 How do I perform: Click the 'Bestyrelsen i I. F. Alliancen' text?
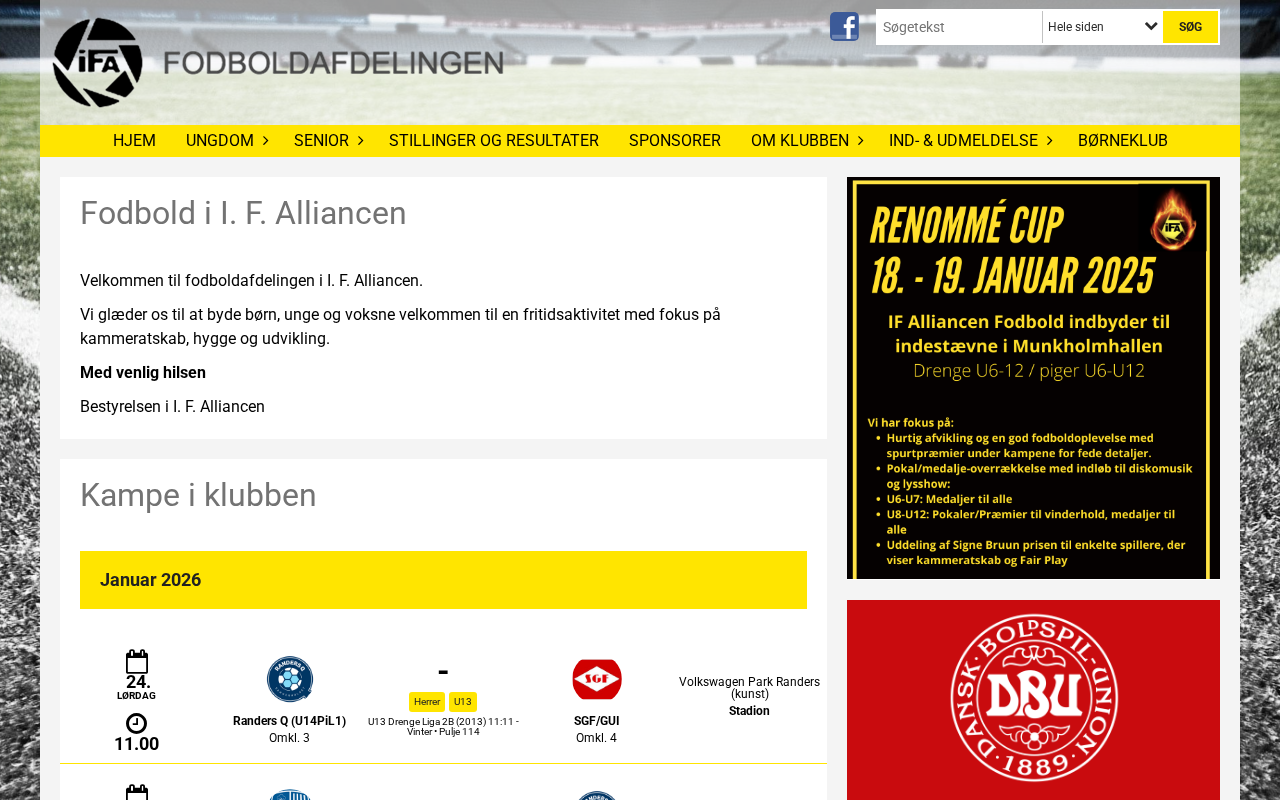click(x=172, y=407)
